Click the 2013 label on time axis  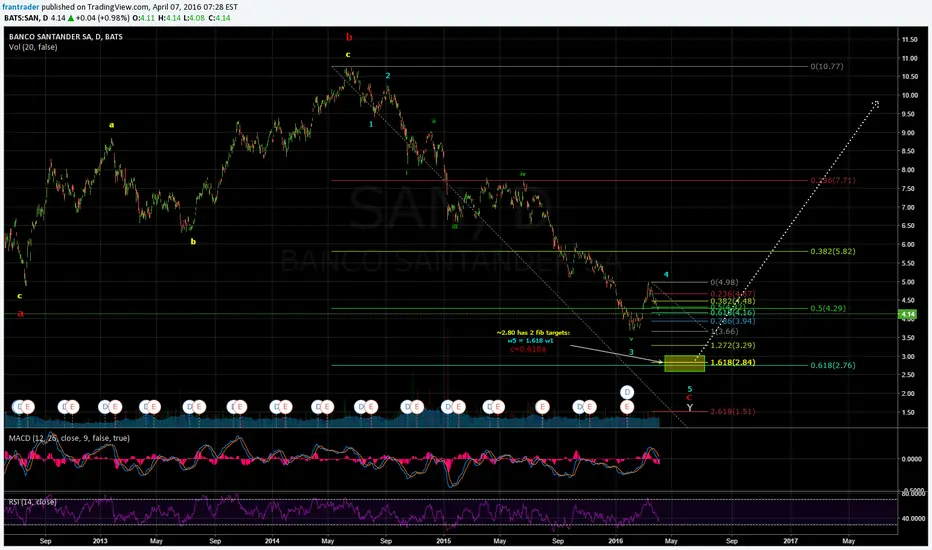coord(100,540)
